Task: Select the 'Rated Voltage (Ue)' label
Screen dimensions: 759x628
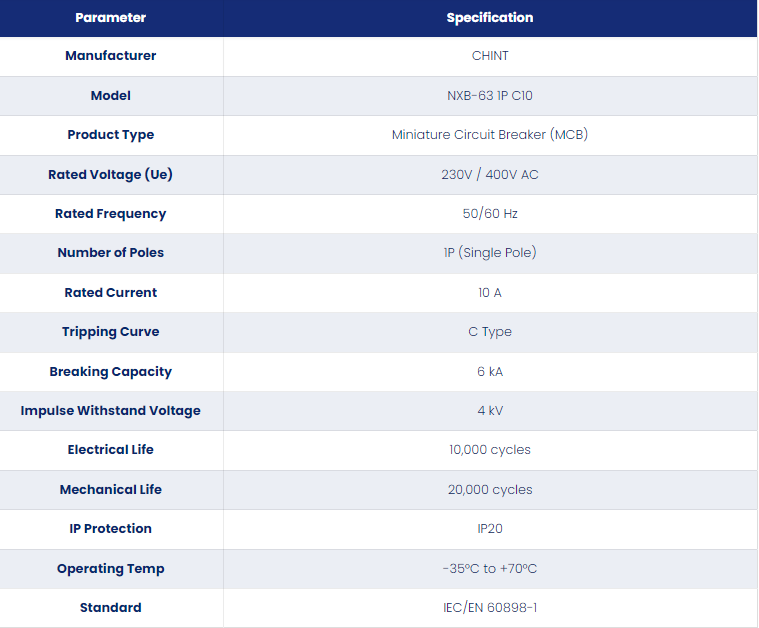Action: [110, 174]
